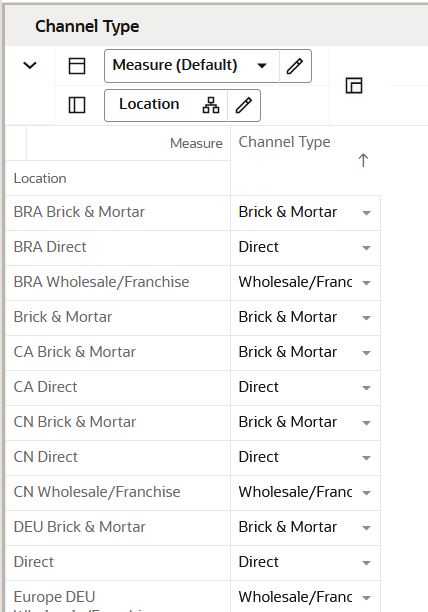The width and height of the screenshot is (428, 612).
Task: Click the Brick & Mortar value for CA Brick & Mortar
Action: (288, 352)
